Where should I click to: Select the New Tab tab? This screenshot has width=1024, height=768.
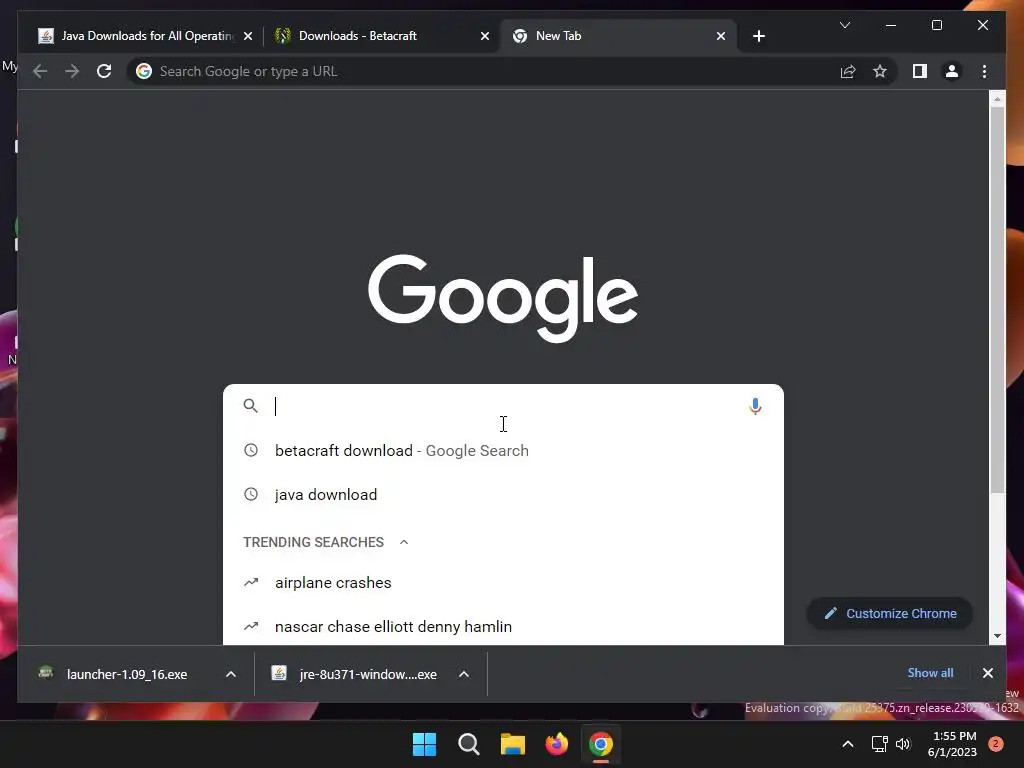(x=618, y=36)
